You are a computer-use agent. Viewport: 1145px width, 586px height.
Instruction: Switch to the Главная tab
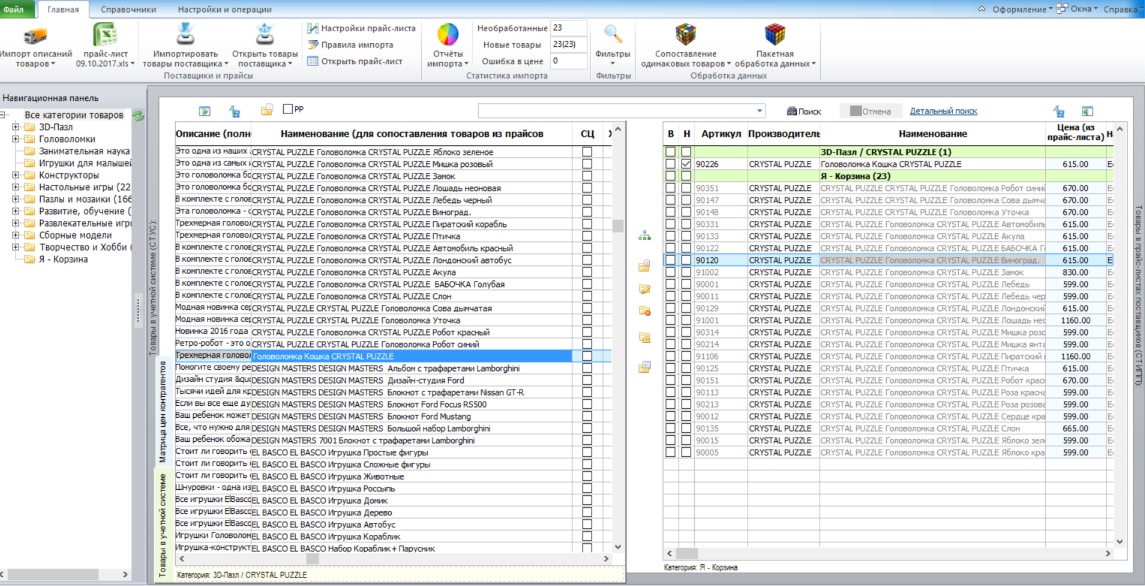(63, 10)
